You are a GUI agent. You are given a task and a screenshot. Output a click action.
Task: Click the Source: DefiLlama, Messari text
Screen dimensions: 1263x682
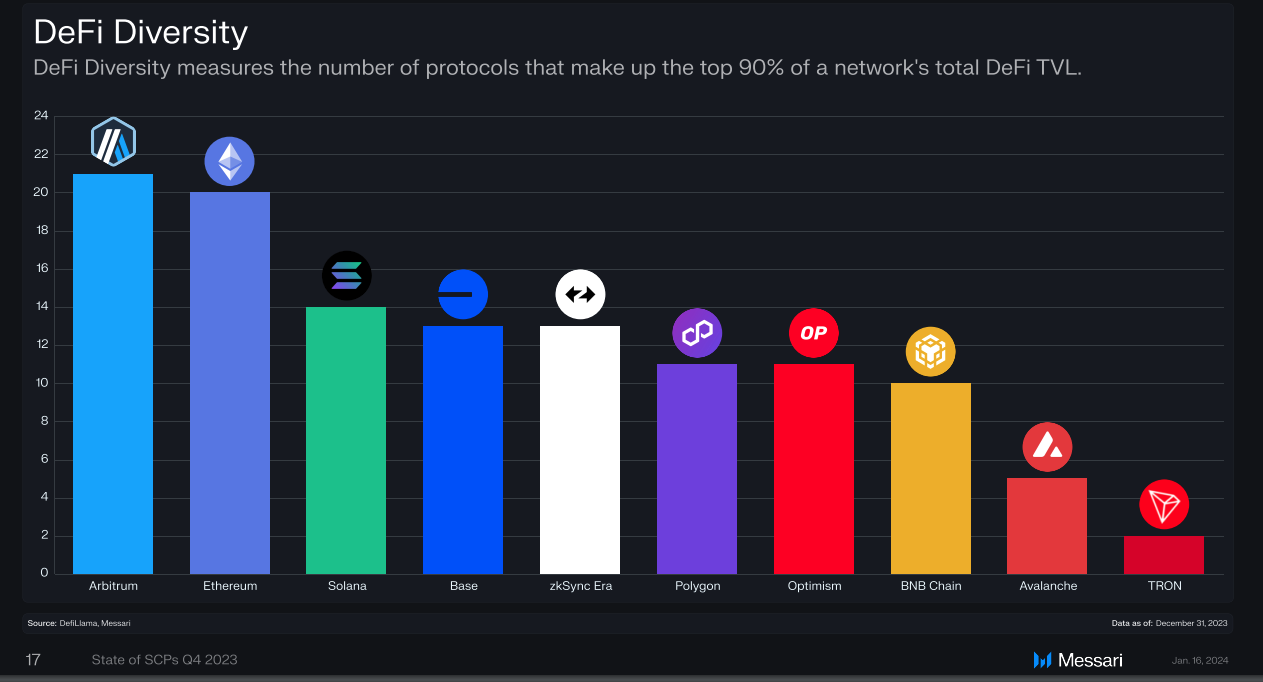pos(79,623)
